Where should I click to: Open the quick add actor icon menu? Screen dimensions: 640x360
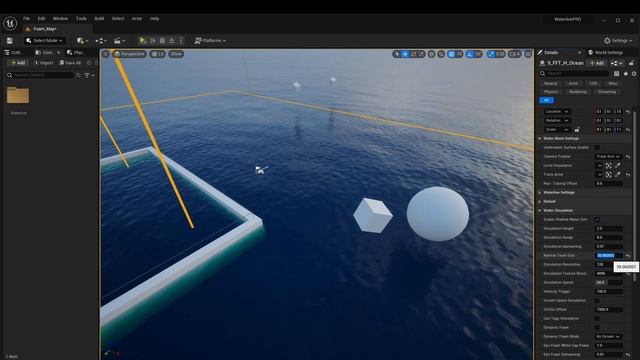(82, 40)
